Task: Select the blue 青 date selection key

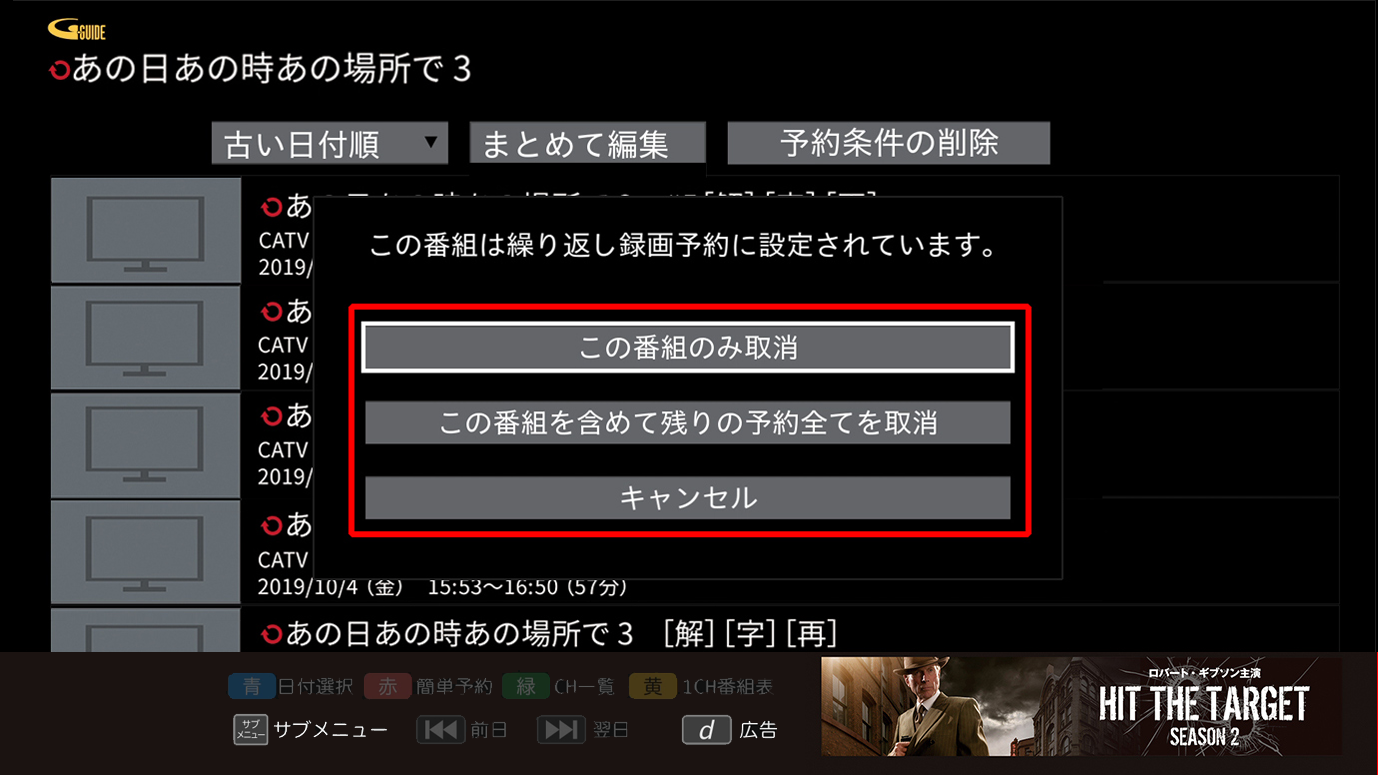Action: (252, 686)
